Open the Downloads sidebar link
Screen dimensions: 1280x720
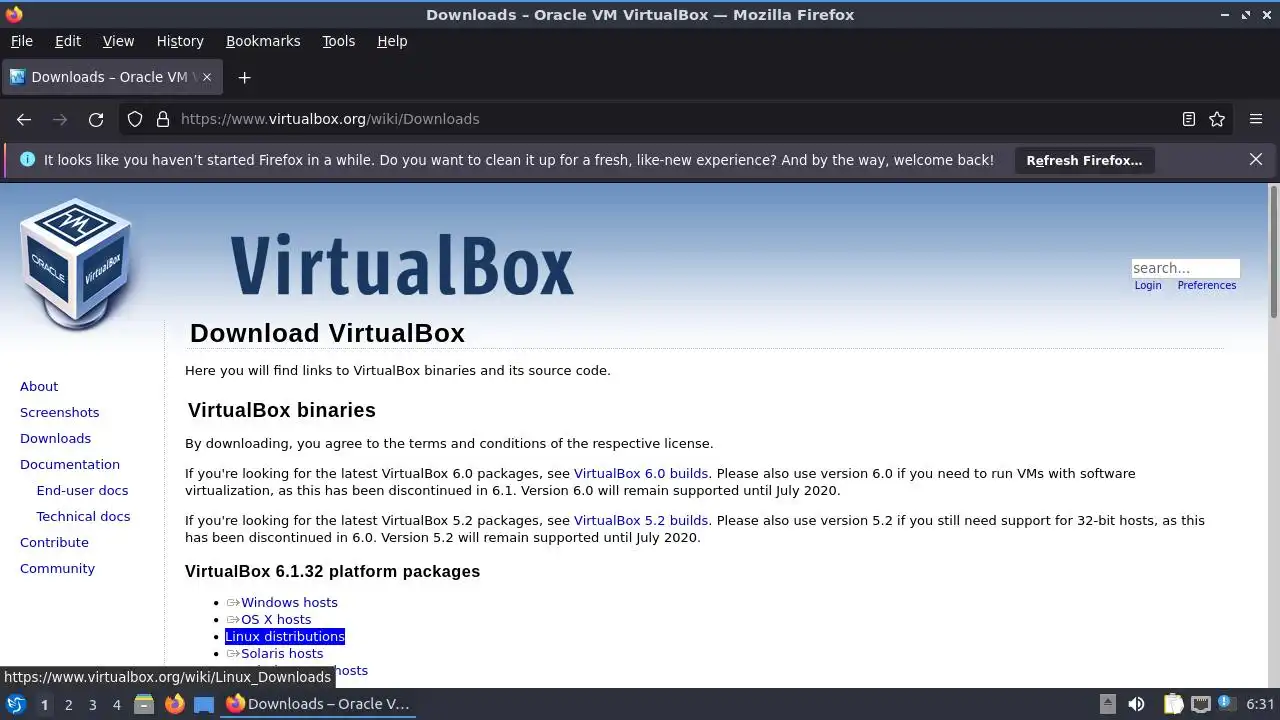[55, 438]
